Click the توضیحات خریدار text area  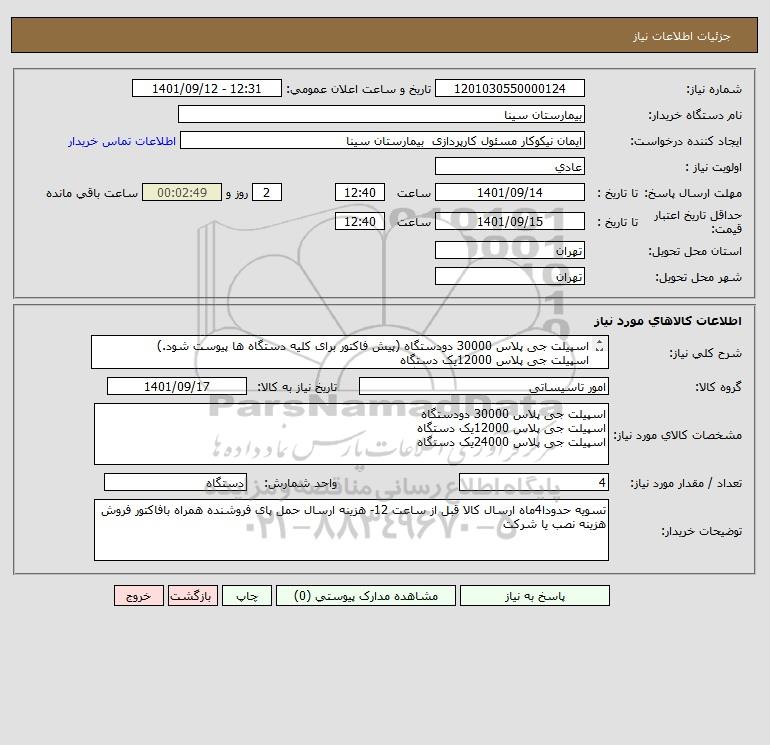351,530
